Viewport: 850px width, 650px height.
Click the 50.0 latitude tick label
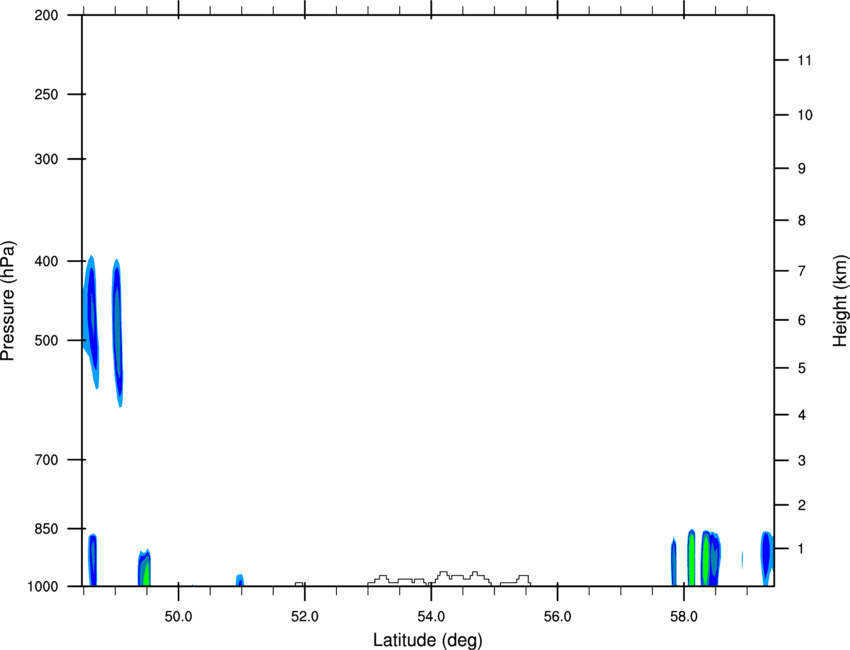click(178, 617)
